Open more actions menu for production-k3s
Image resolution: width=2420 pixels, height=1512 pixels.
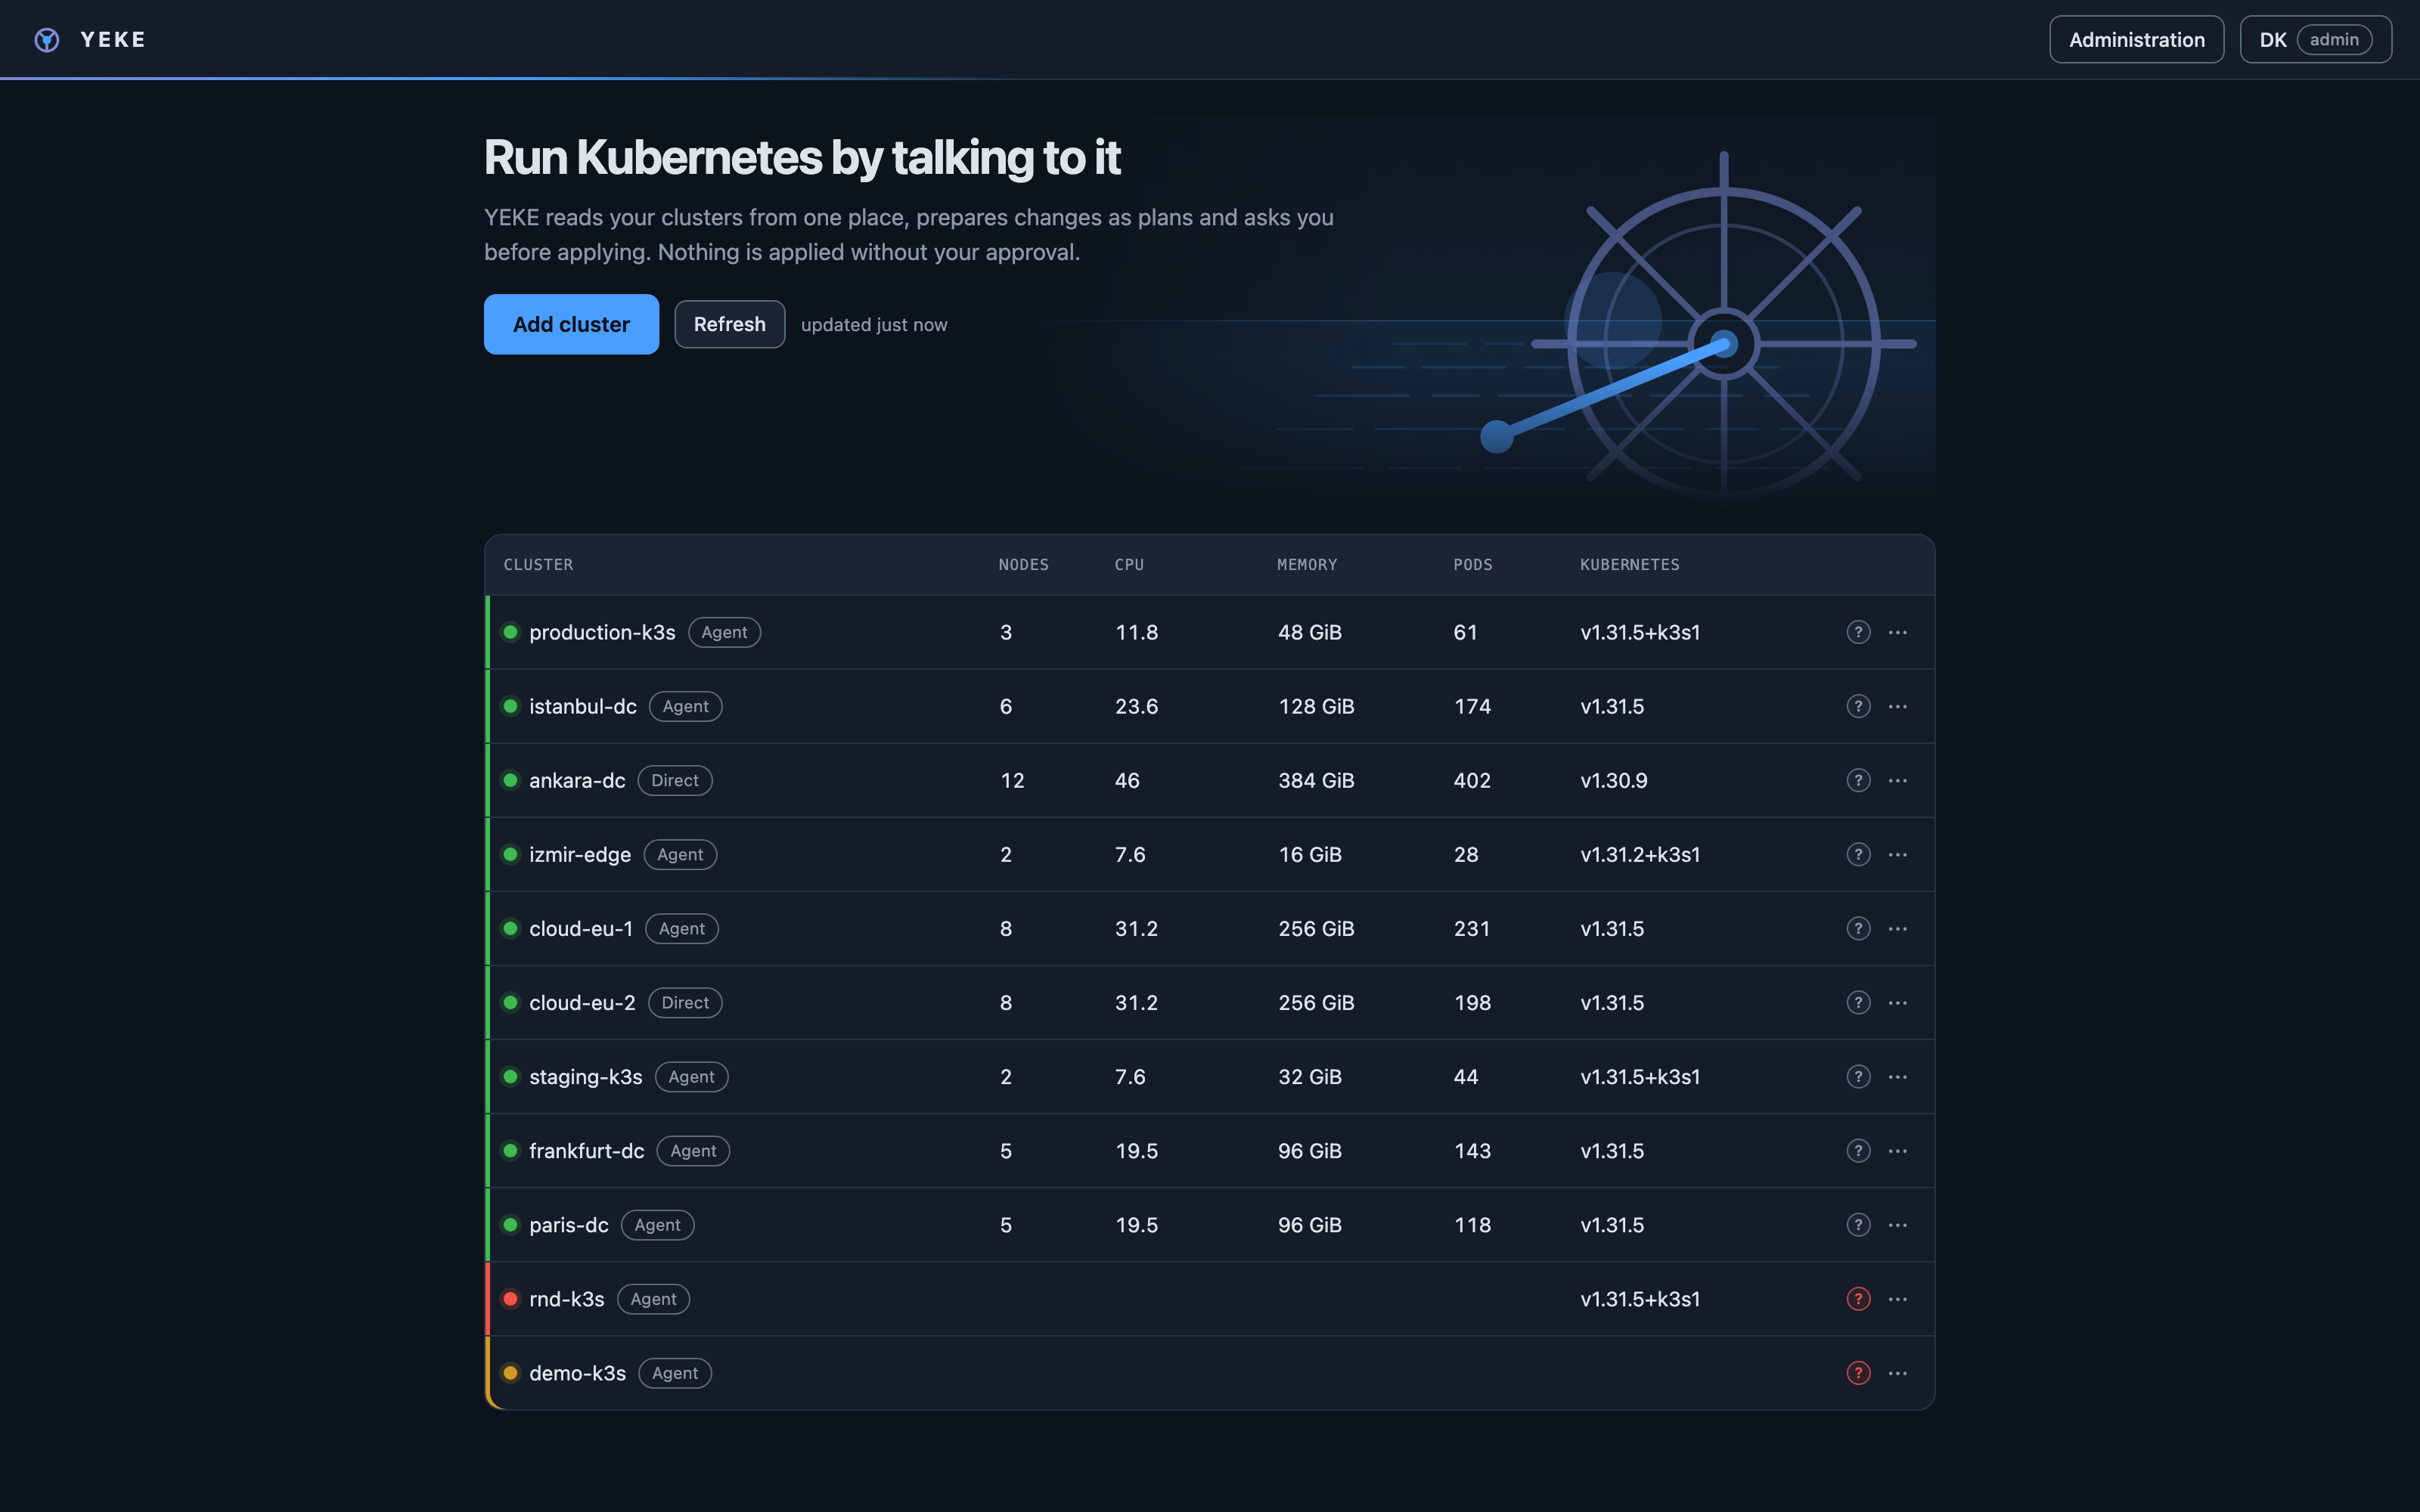click(1897, 632)
